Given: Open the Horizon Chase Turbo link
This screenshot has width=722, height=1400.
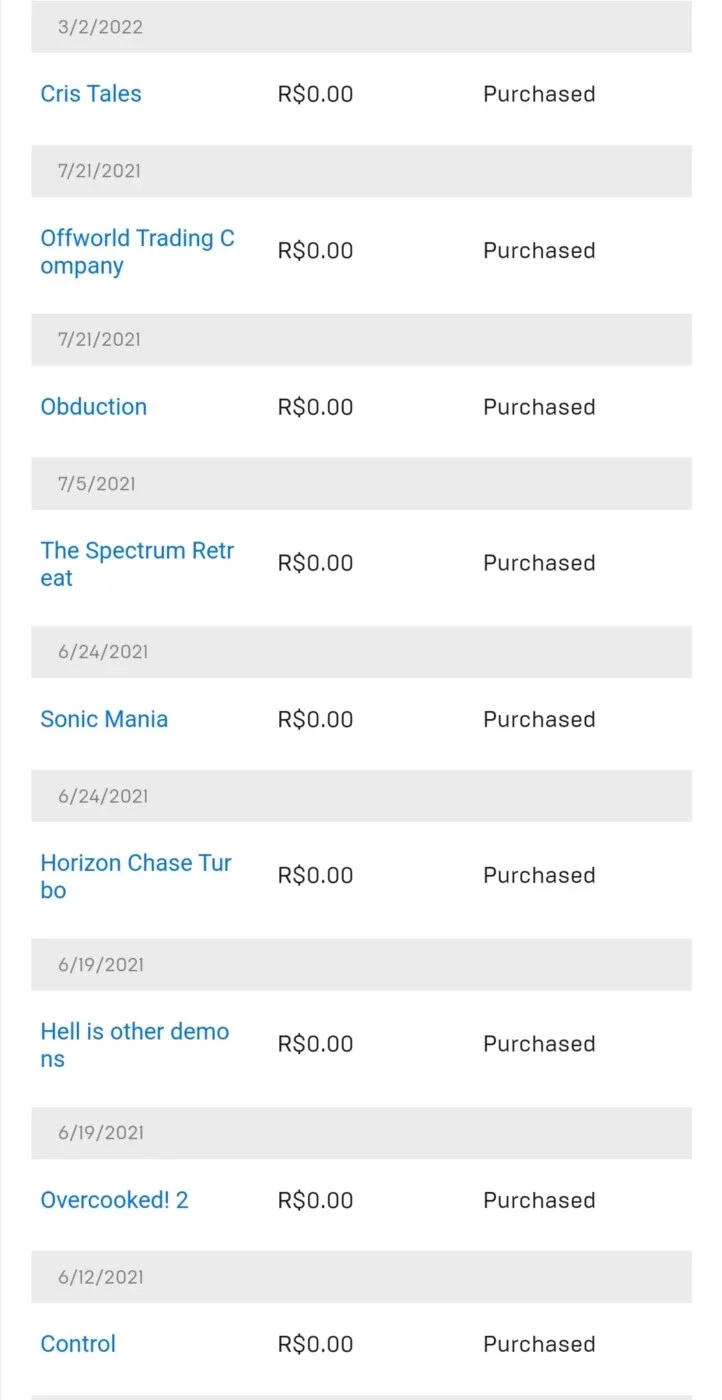Looking at the screenshot, I should point(136,876).
